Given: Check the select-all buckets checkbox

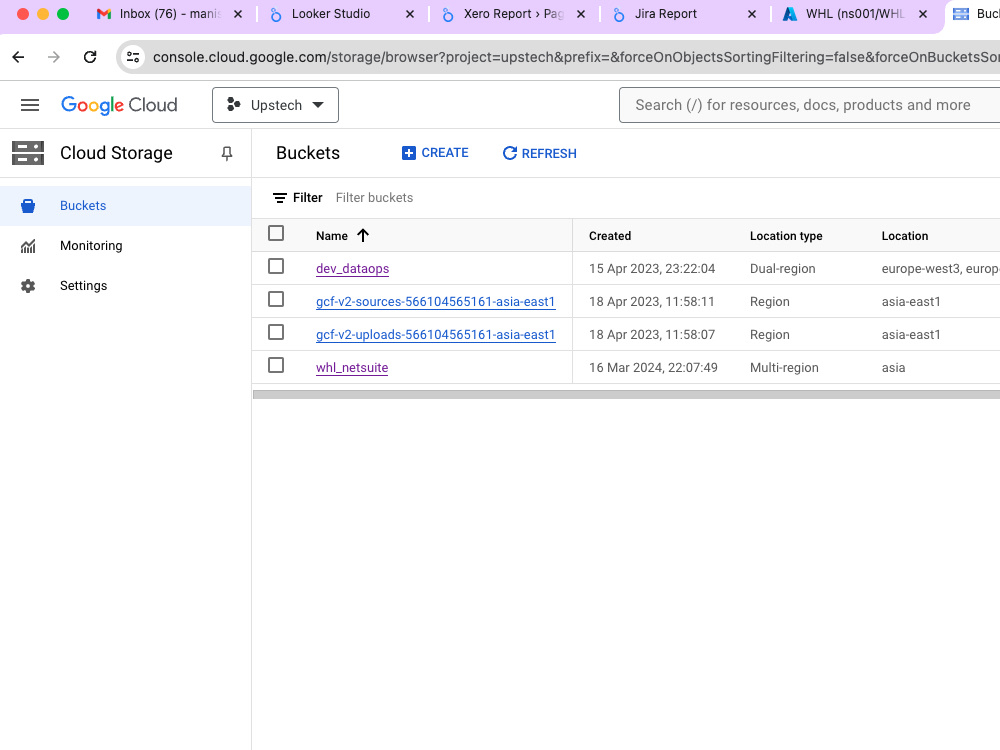Looking at the screenshot, I should pyautogui.click(x=276, y=233).
